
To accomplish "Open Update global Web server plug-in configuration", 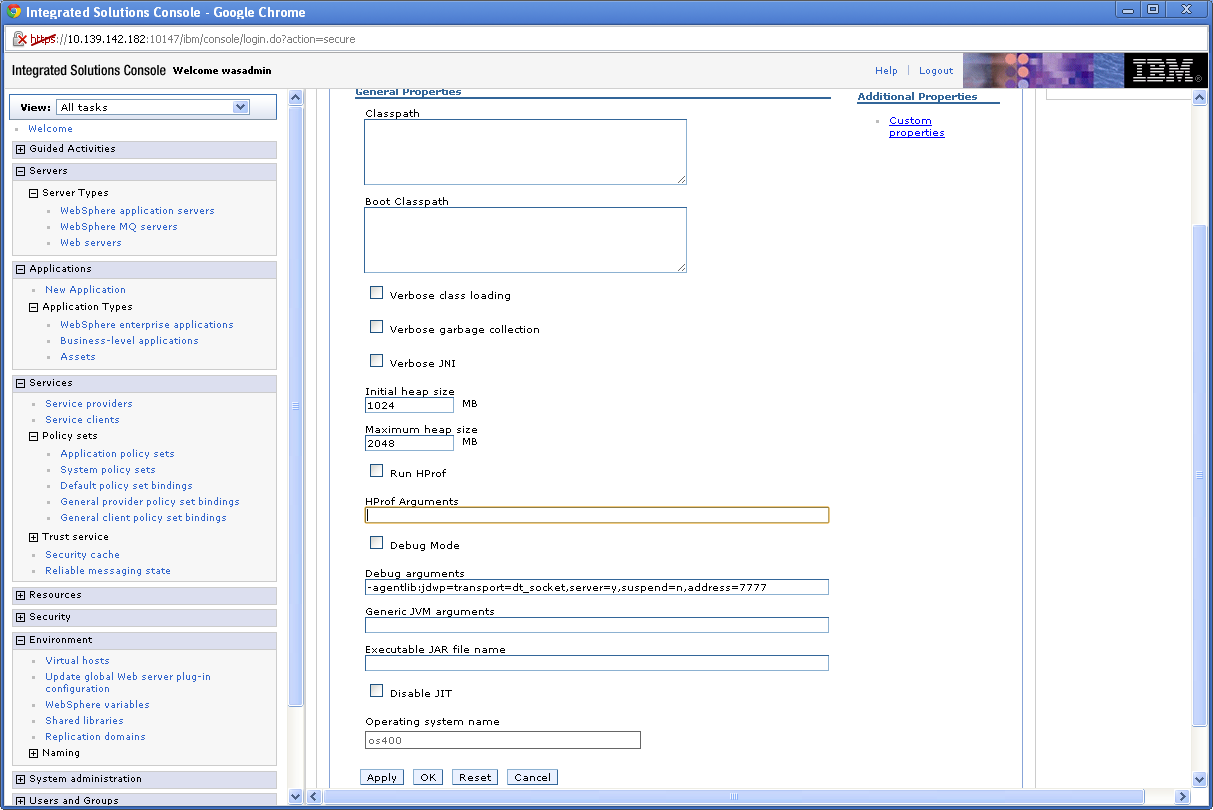I will (x=128, y=683).
